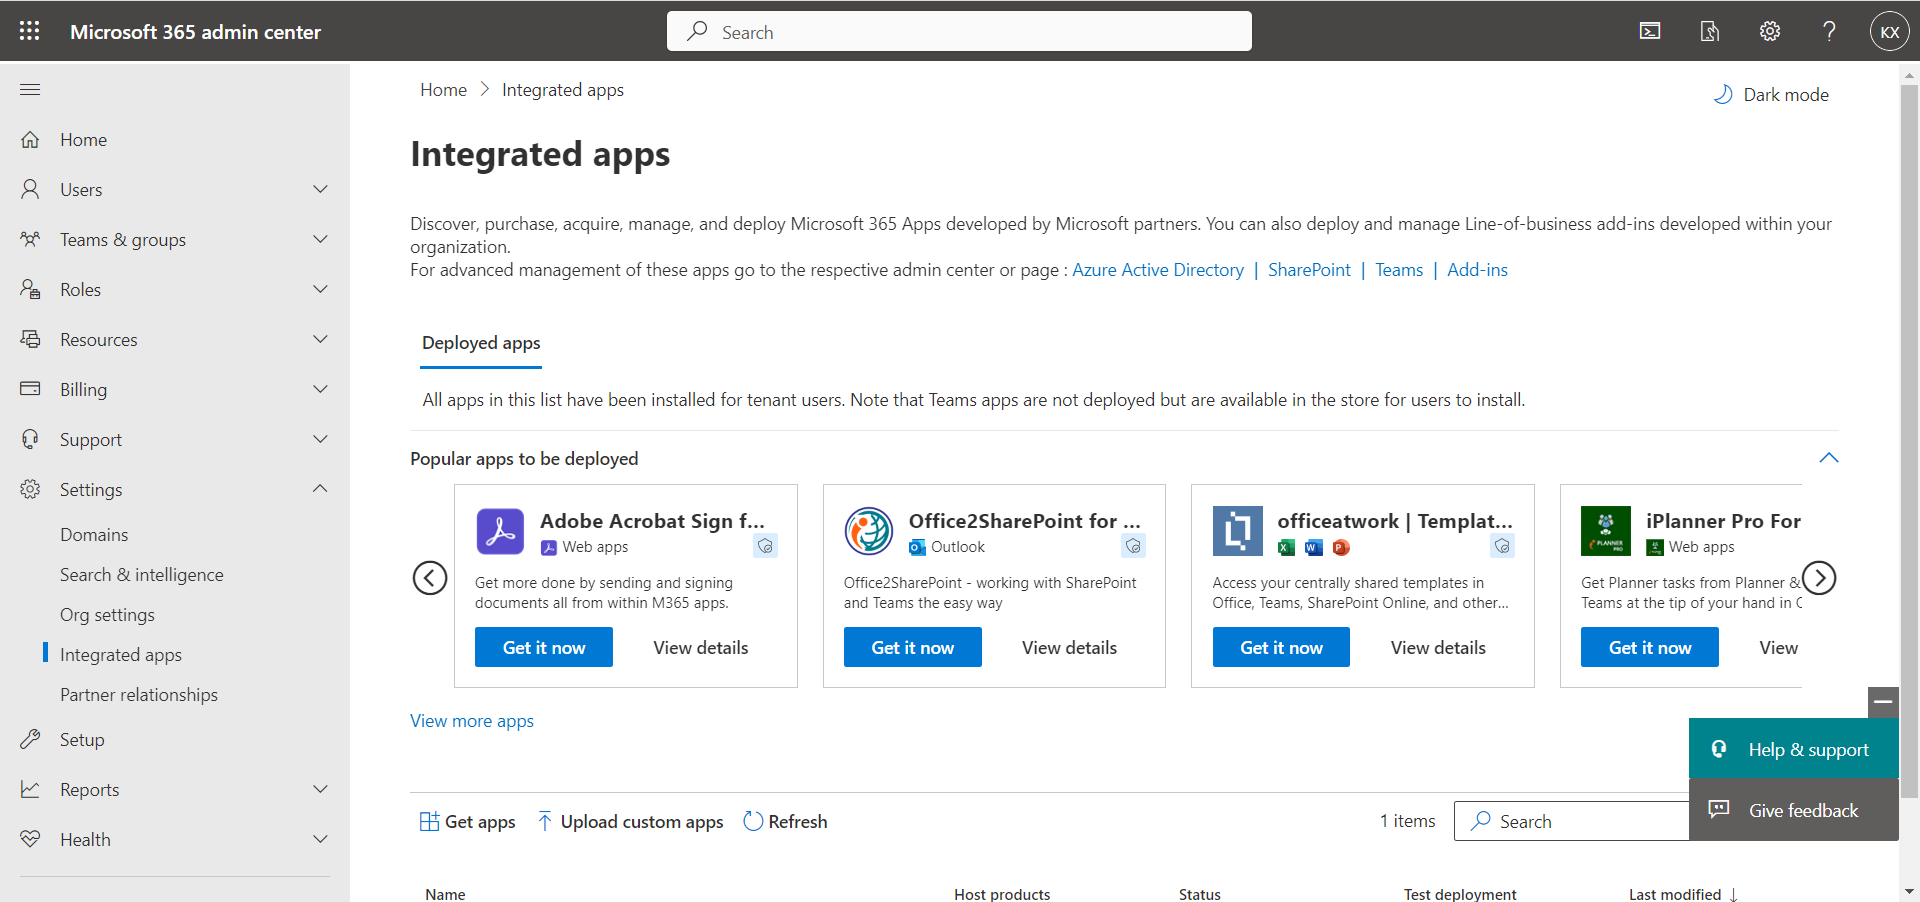Open Teams admin link
Viewport: 1920px width, 902px height.
pyautogui.click(x=1399, y=270)
